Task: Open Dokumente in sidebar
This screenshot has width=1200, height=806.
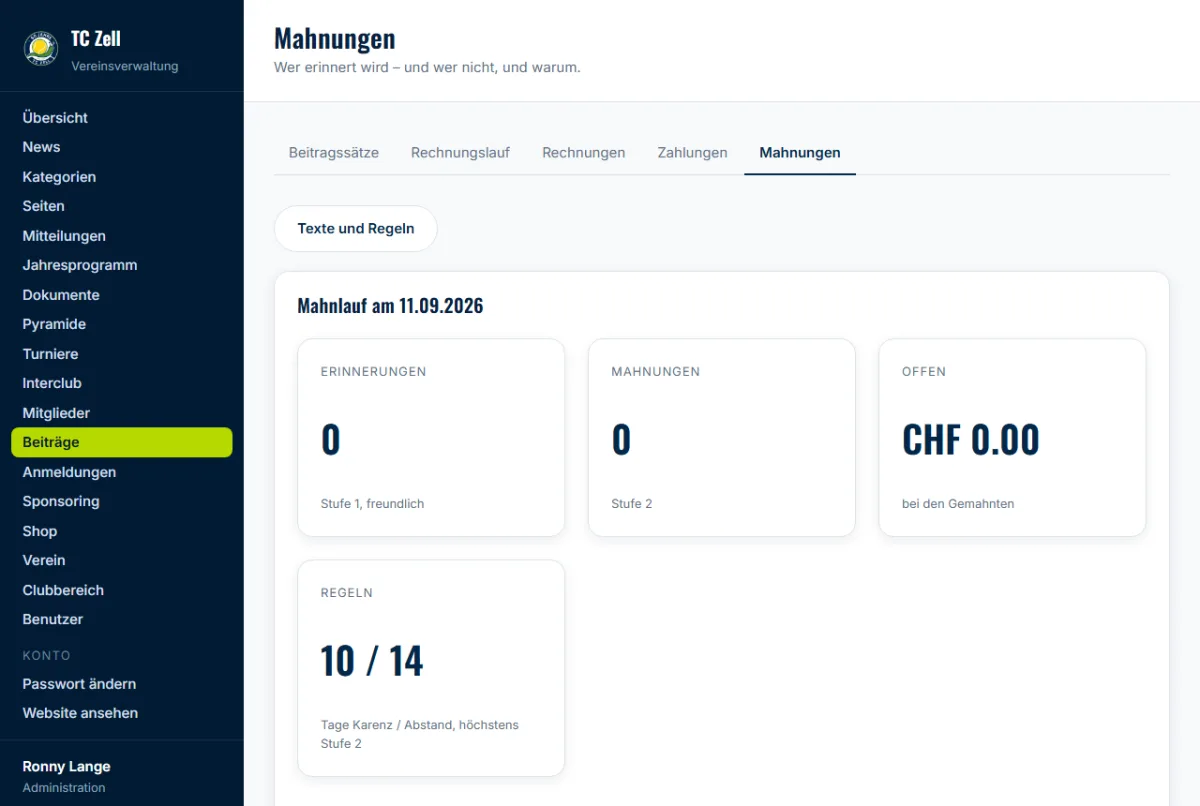Action: pyautogui.click(x=121, y=294)
